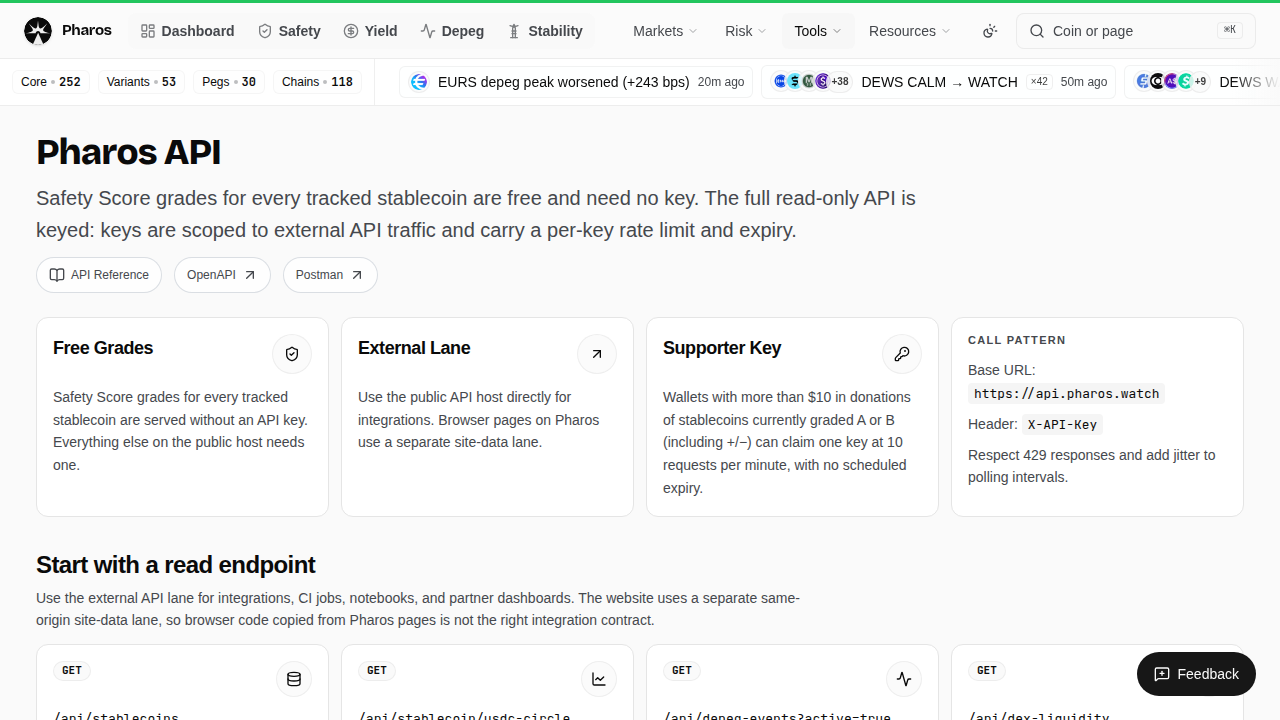This screenshot has height=720, width=1280.
Task: Click the coin icon cluster beside DEWS CALM → WATCH
Action: (x=811, y=82)
